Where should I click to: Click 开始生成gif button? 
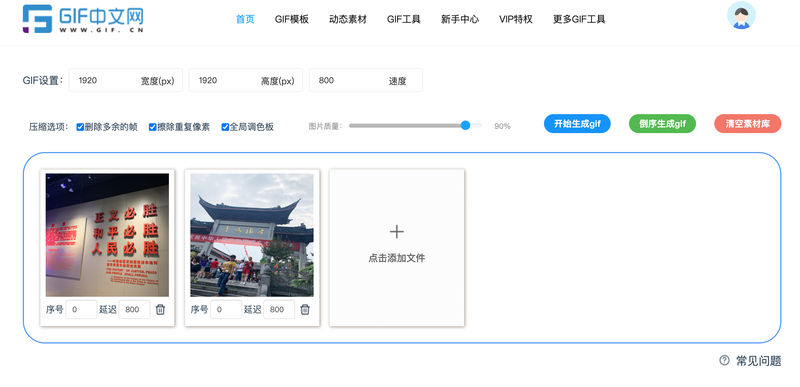(577, 124)
